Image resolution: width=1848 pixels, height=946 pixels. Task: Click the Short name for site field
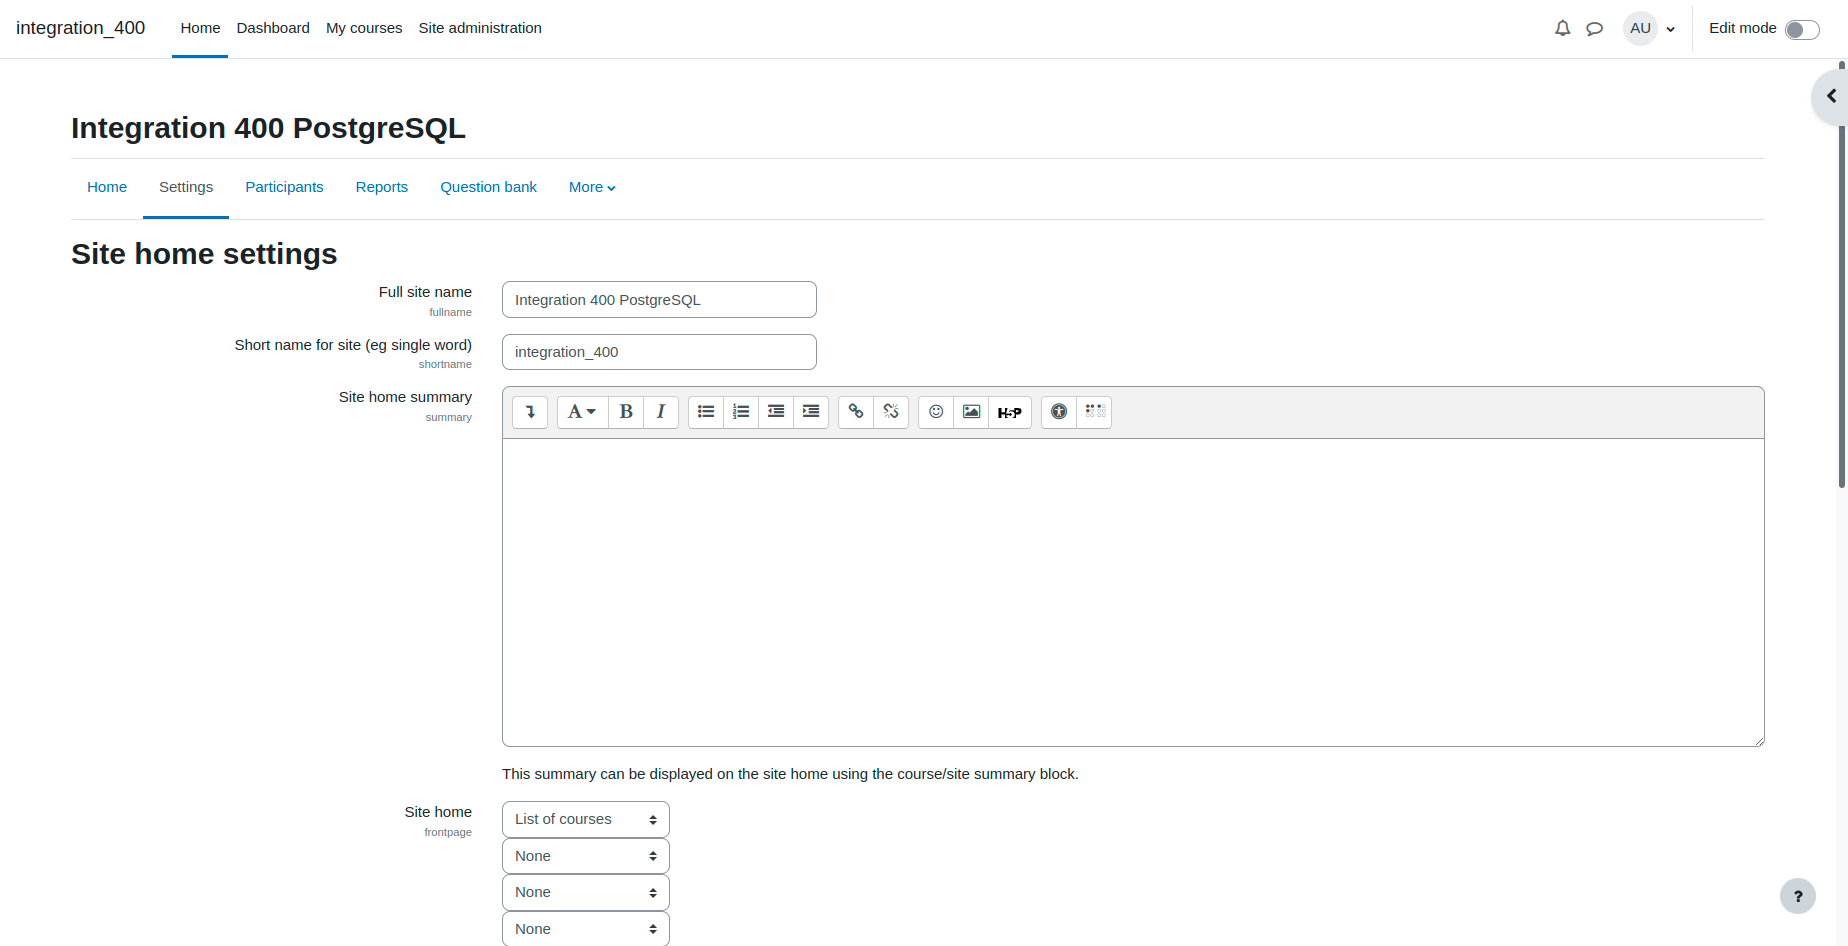(x=659, y=352)
